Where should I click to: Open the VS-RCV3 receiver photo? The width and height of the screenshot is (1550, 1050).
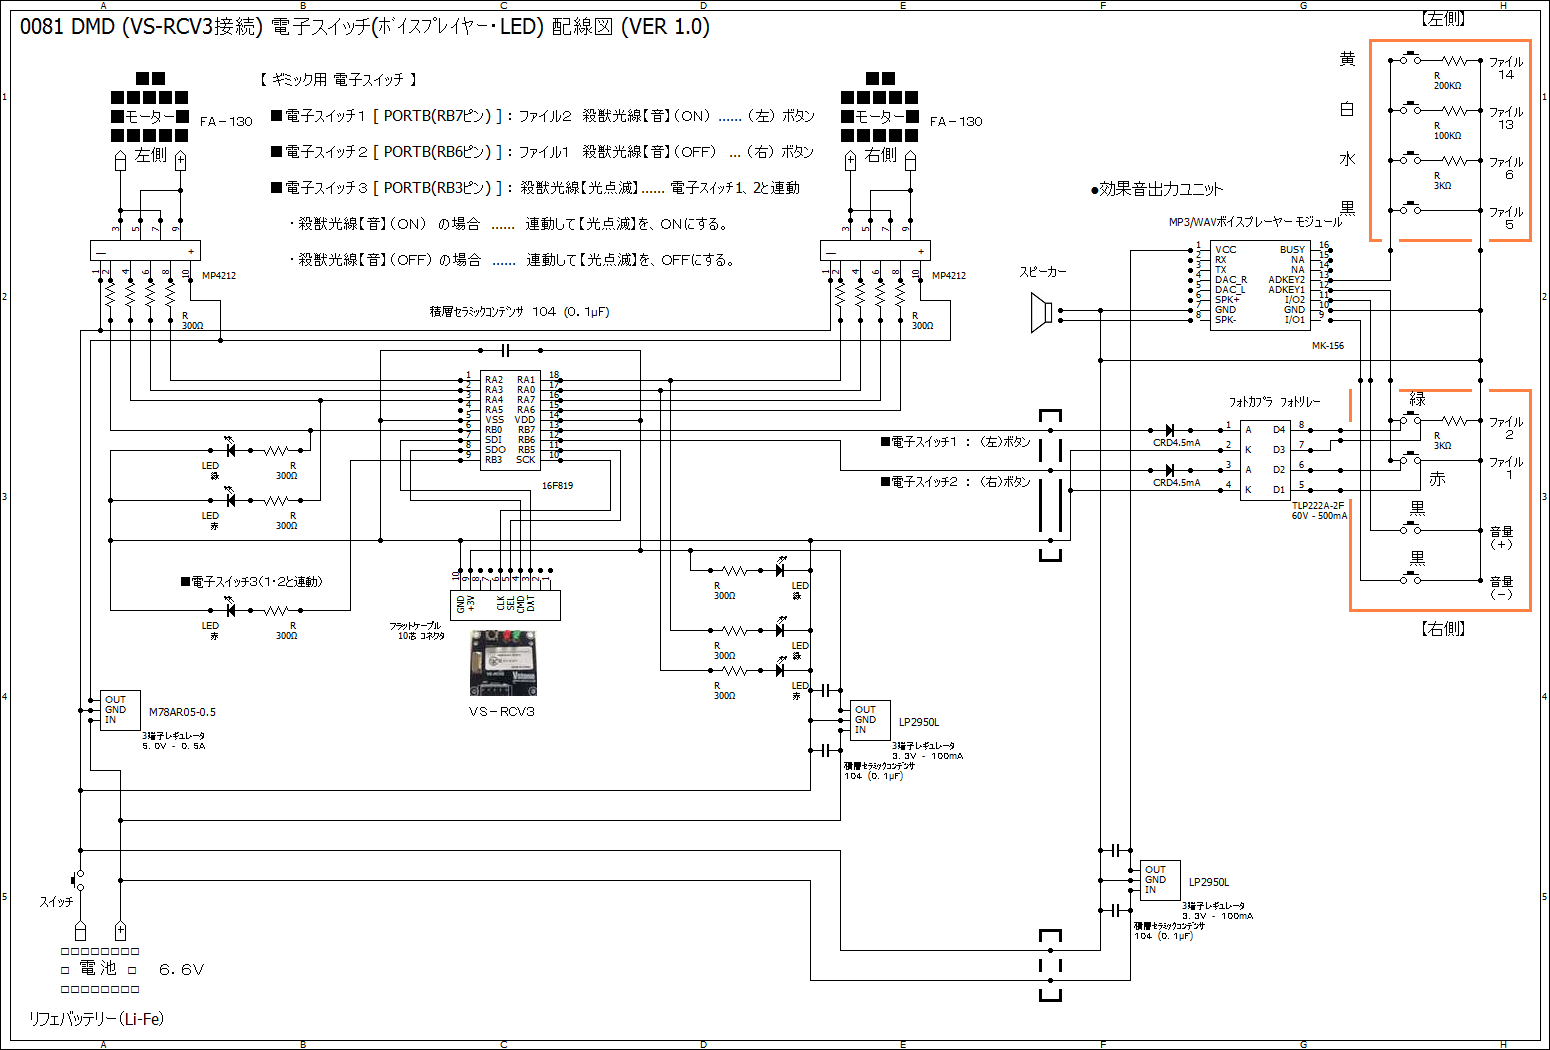click(x=502, y=662)
